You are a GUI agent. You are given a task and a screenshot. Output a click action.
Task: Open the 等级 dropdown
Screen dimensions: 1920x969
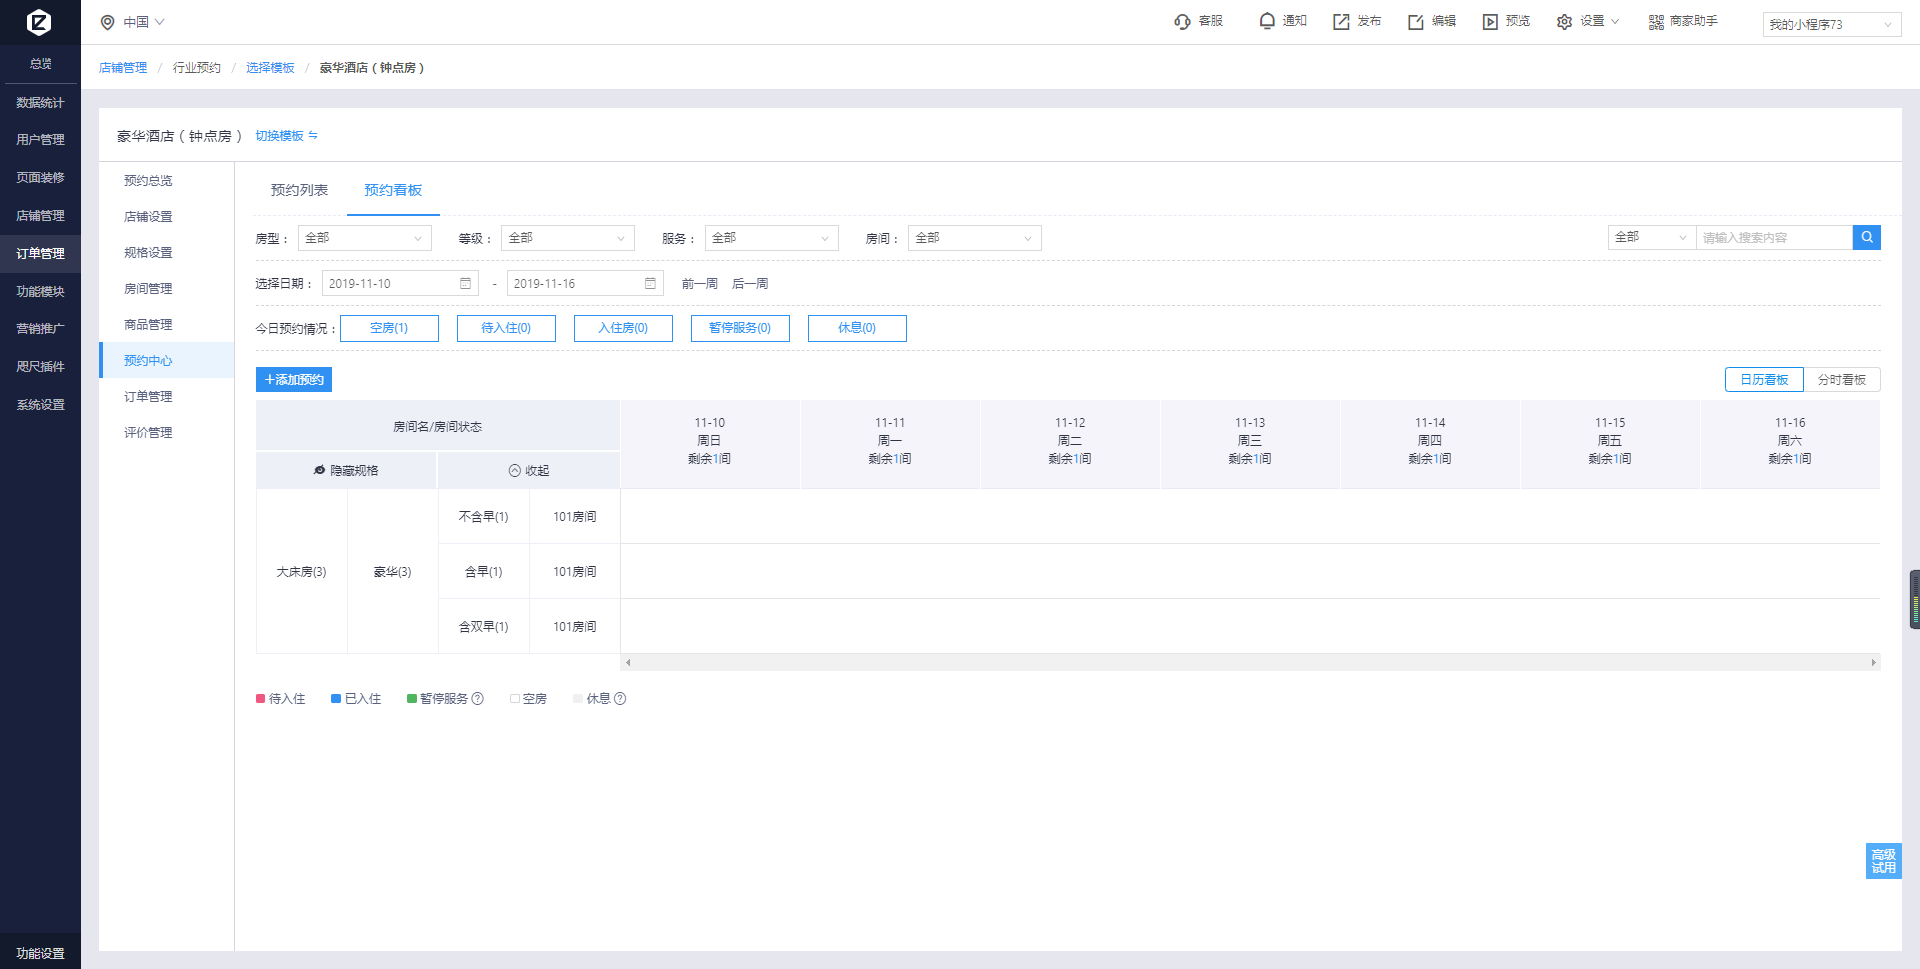pyautogui.click(x=568, y=238)
